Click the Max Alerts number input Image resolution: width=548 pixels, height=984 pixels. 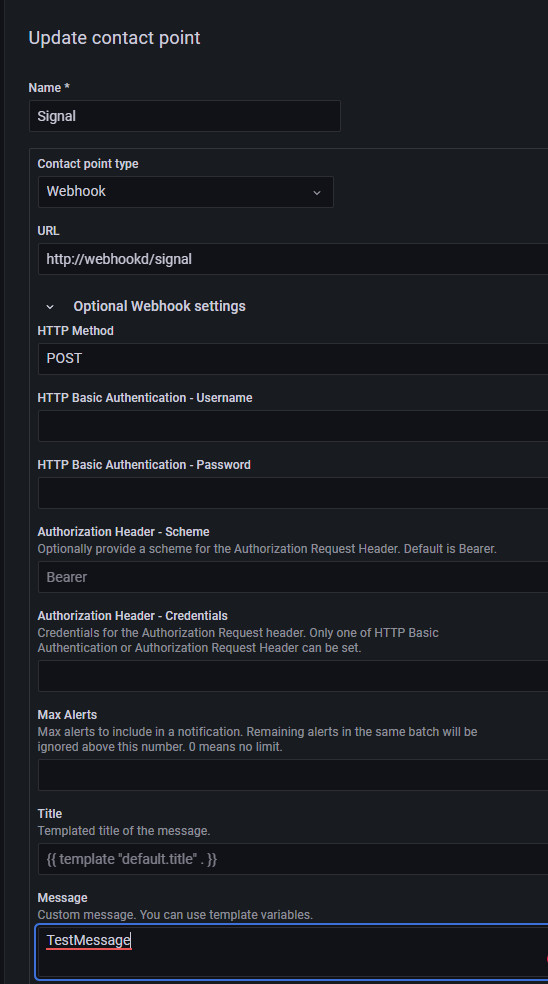293,775
